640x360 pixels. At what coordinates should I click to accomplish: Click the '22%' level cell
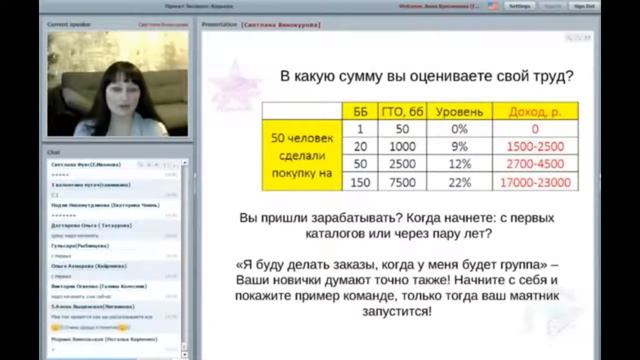click(x=460, y=182)
